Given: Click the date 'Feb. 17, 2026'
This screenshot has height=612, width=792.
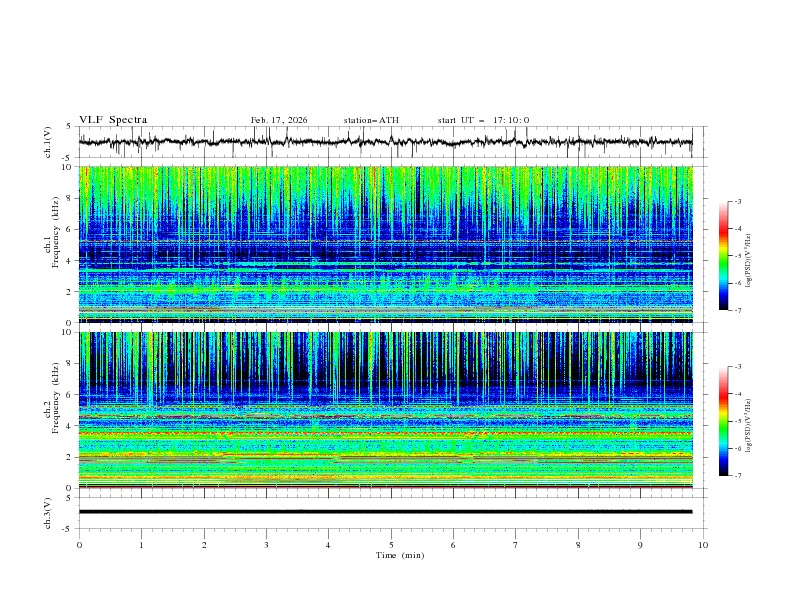Looking at the screenshot, I should click(x=279, y=120).
